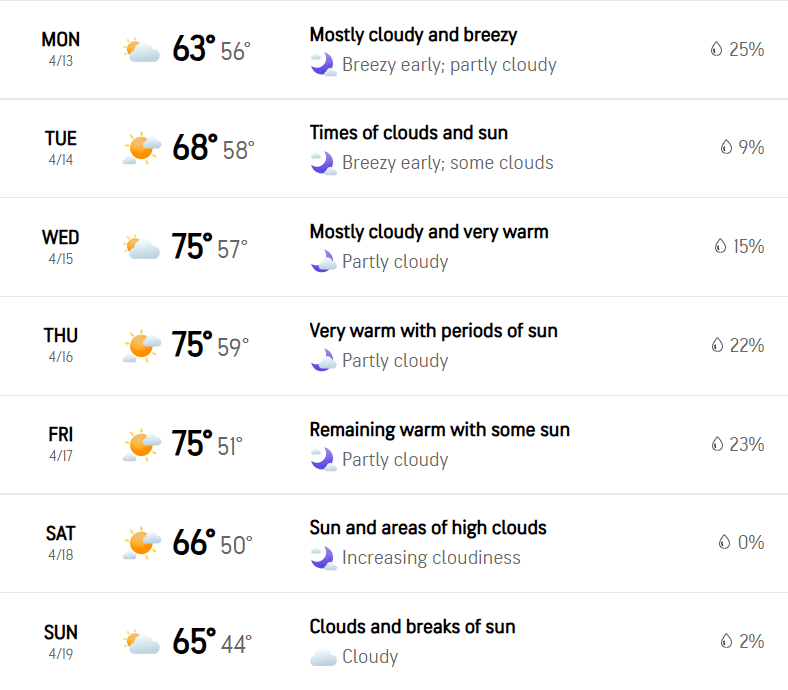788x690 pixels.
Task: Select Tuesday's 9% precipitation value
Action: click(x=751, y=147)
